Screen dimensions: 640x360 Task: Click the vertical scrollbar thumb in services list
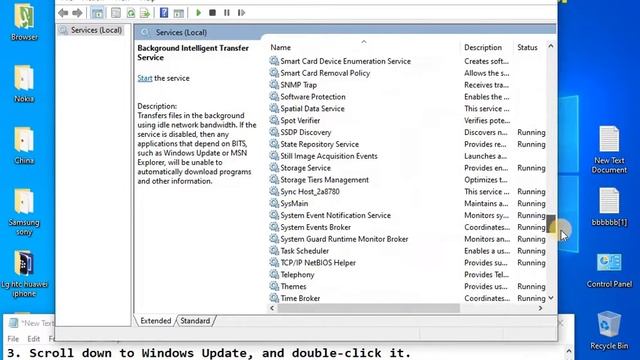(551, 224)
